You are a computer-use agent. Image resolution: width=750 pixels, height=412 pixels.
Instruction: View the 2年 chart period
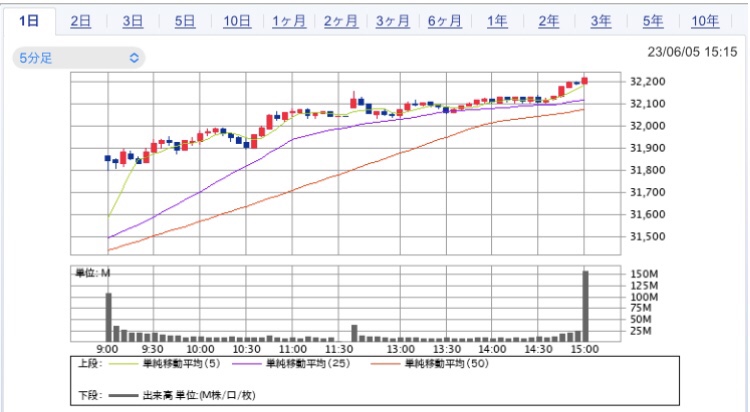[549, 21]
